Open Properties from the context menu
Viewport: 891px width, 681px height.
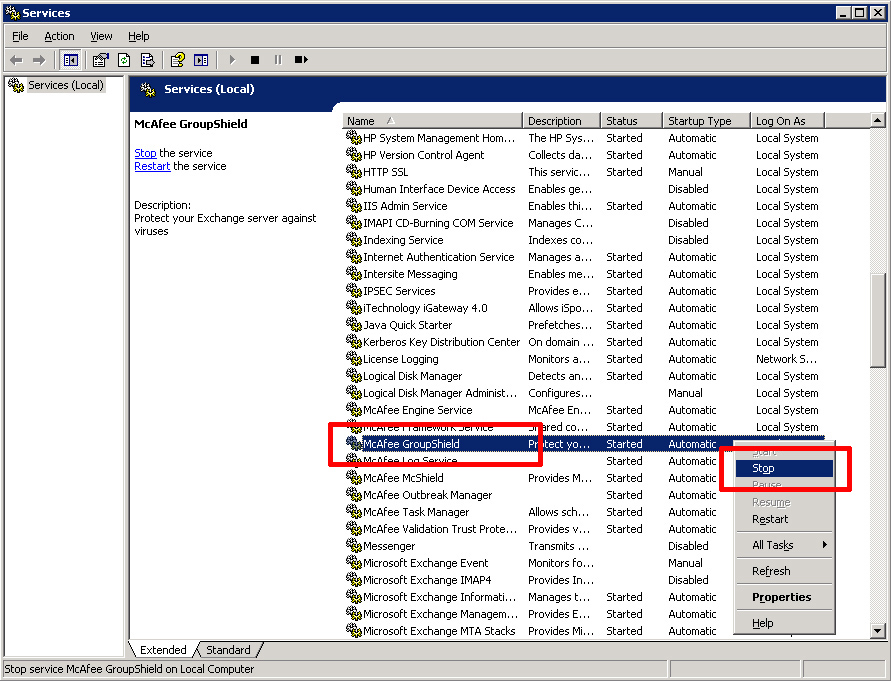pos(784,597)
